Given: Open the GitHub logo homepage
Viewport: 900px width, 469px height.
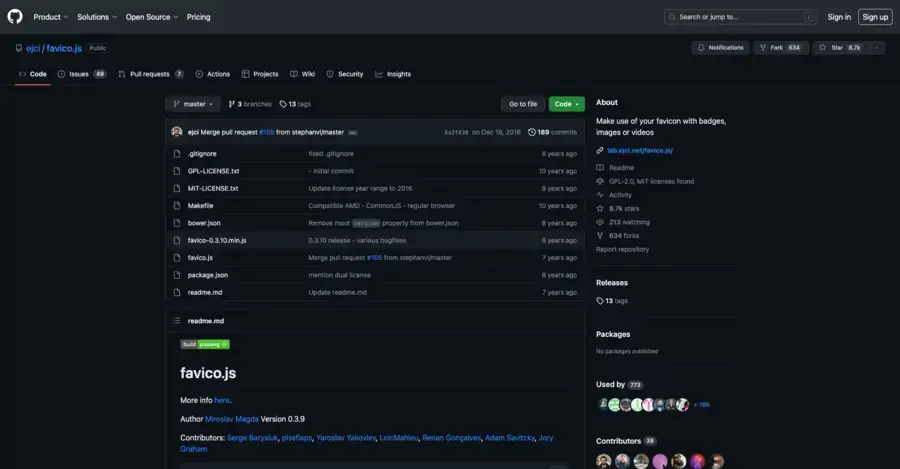Looking at the screenshot, I should (x=15, y=17).
